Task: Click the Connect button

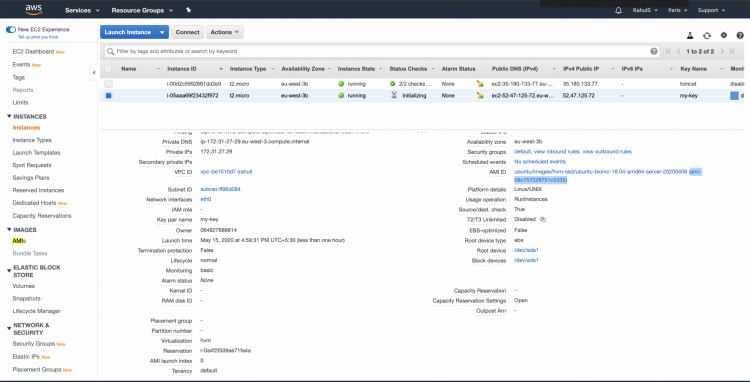Action: (x=188, y=32)
